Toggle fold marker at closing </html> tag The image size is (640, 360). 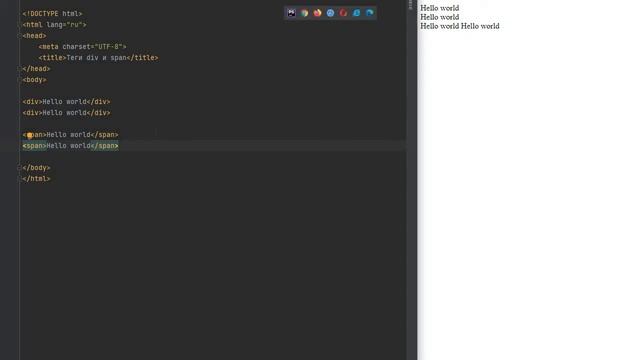[20, 179]
